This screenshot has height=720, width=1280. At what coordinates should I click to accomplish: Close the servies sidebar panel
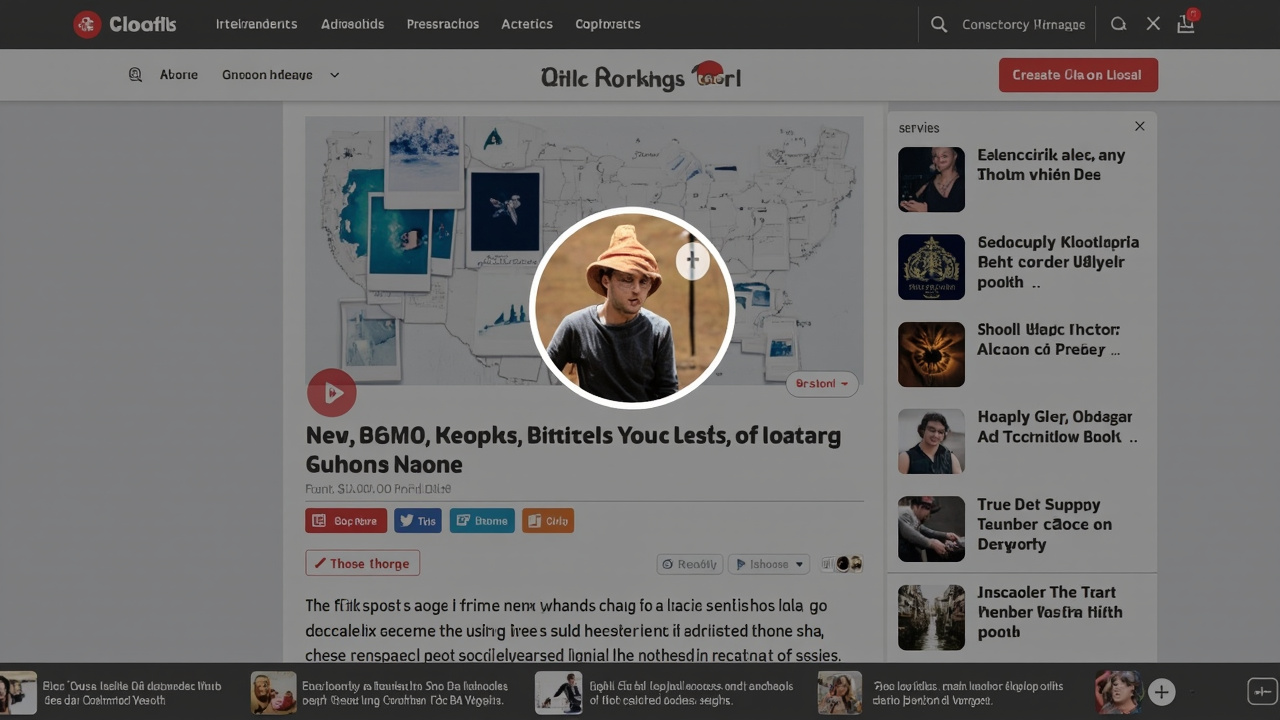coord(1139,127)
